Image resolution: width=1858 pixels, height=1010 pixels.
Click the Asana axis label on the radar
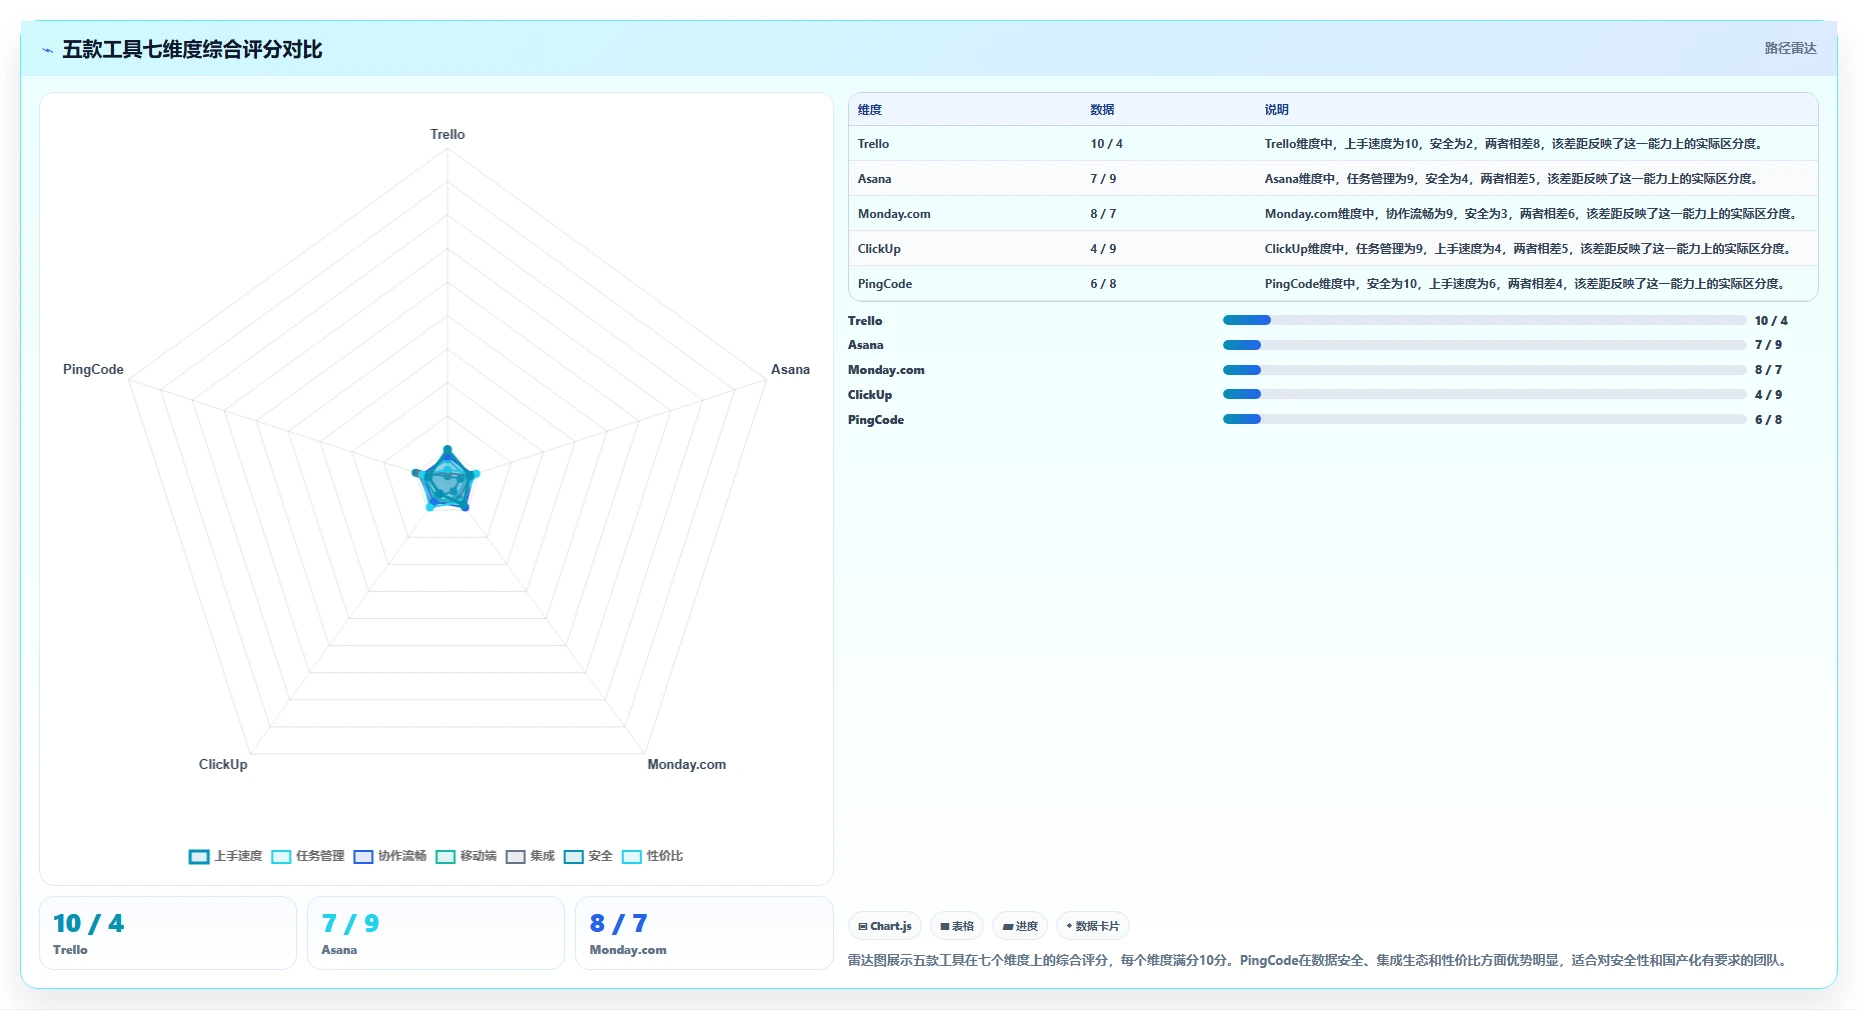[790, 369]
